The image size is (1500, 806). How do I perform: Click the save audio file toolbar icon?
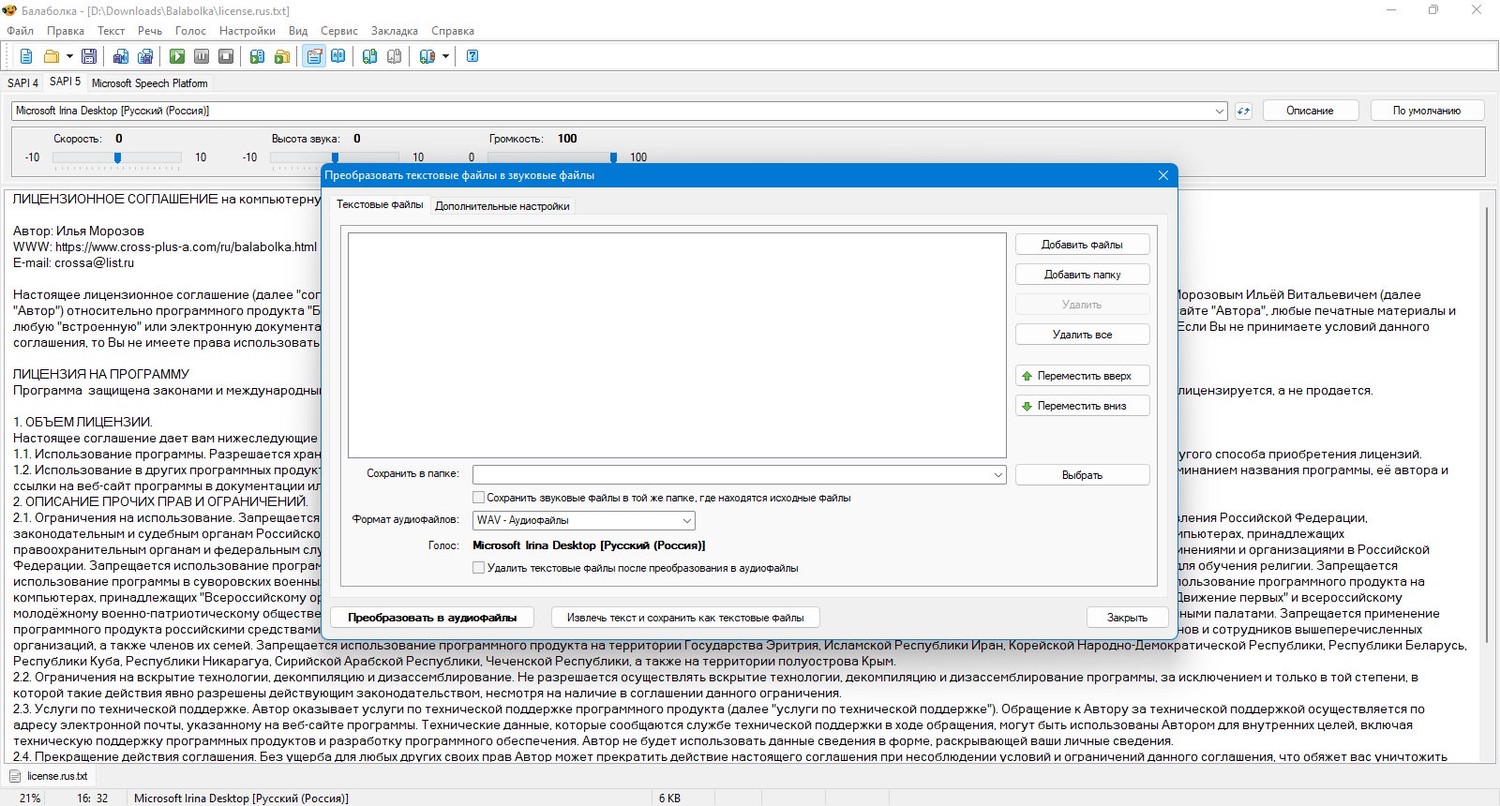tap(120, 56)
